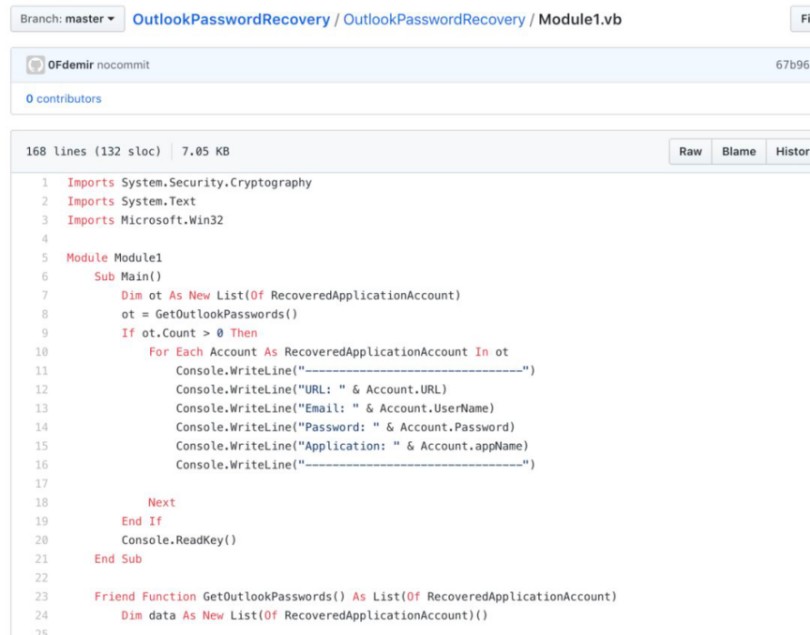Open the file History
810x635 pixels.
coord(788,151)
